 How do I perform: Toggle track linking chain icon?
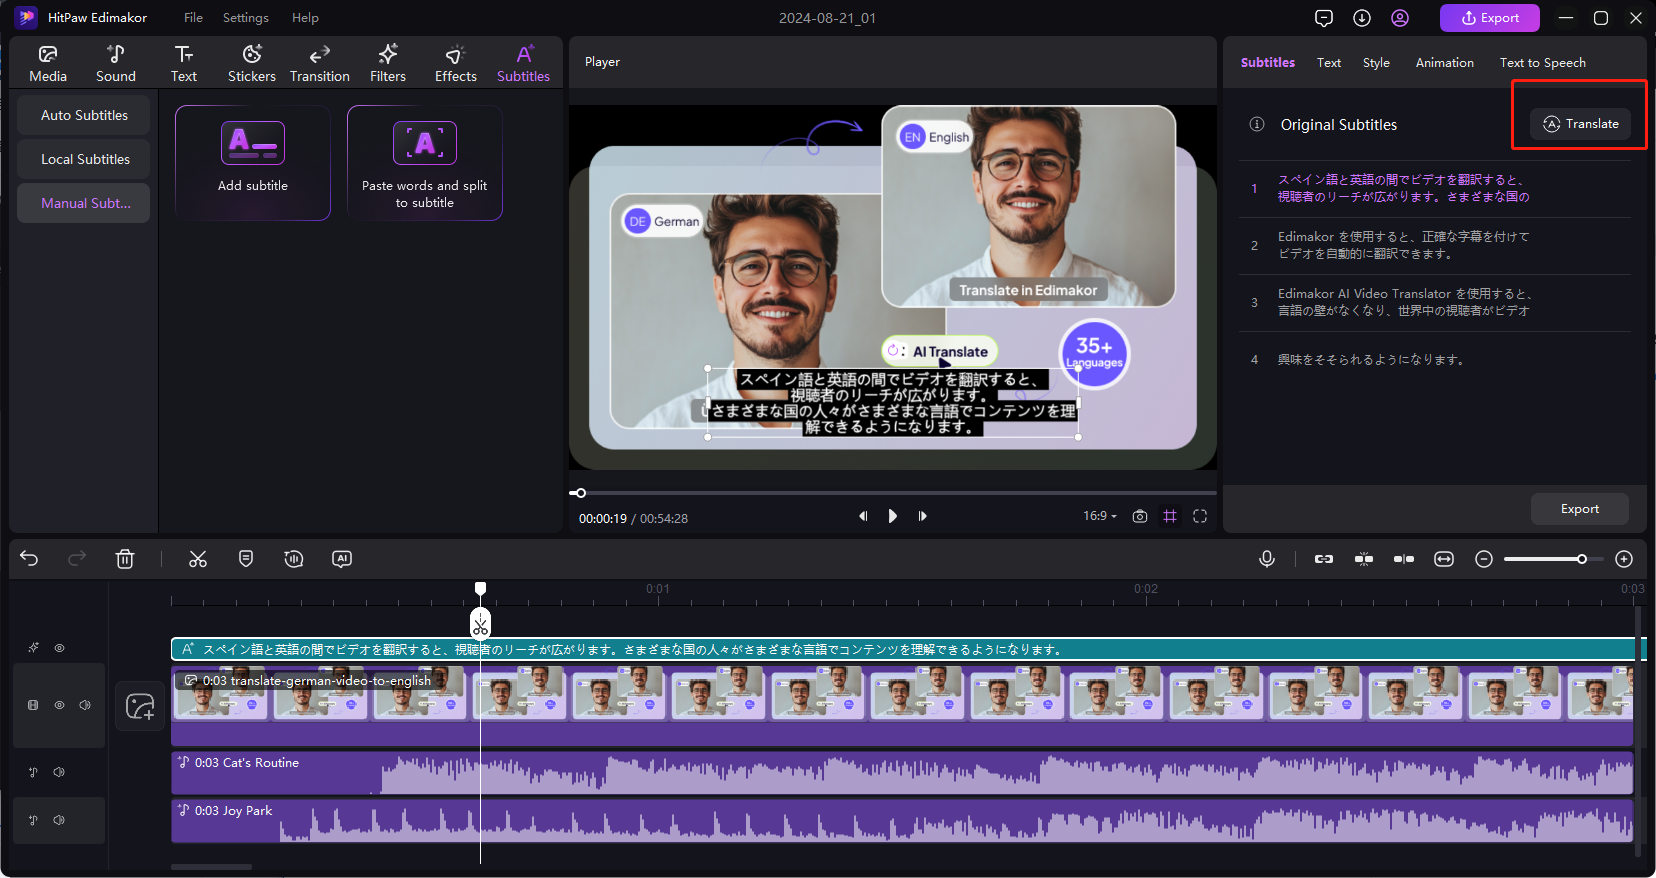[x=1324, y=559]
